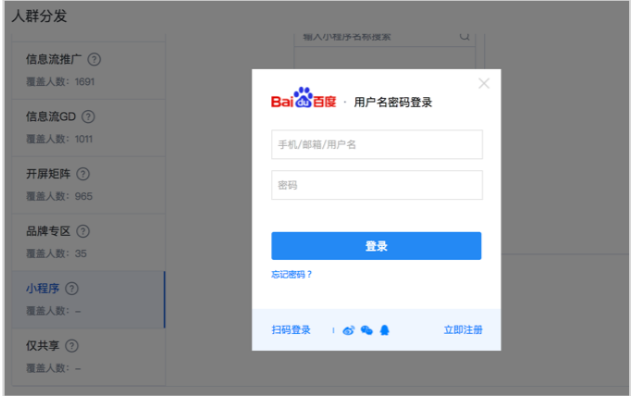Click the 用户名密码登录 dialog heading
Image resolution: width=632 pixels, height=396 pixels.
coord(393,102)
